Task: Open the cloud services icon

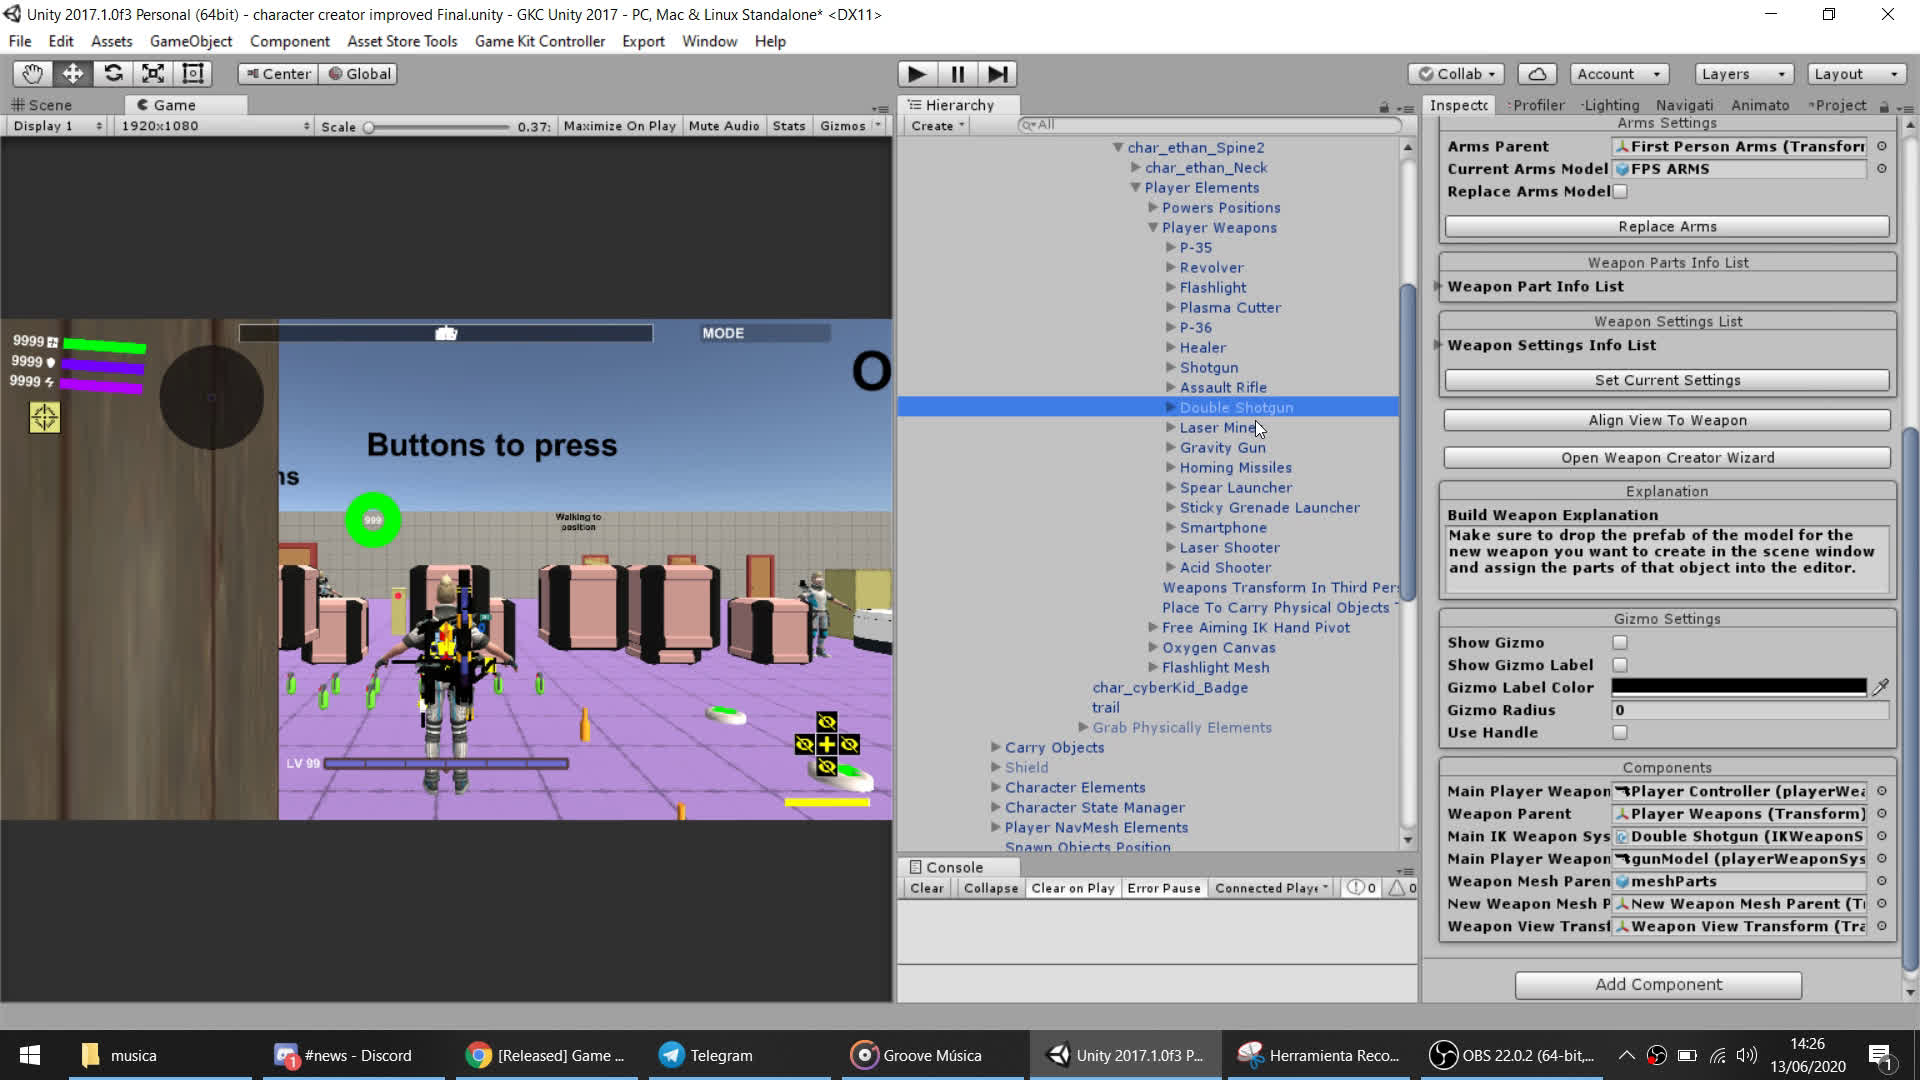Action: coord(1537,74)
